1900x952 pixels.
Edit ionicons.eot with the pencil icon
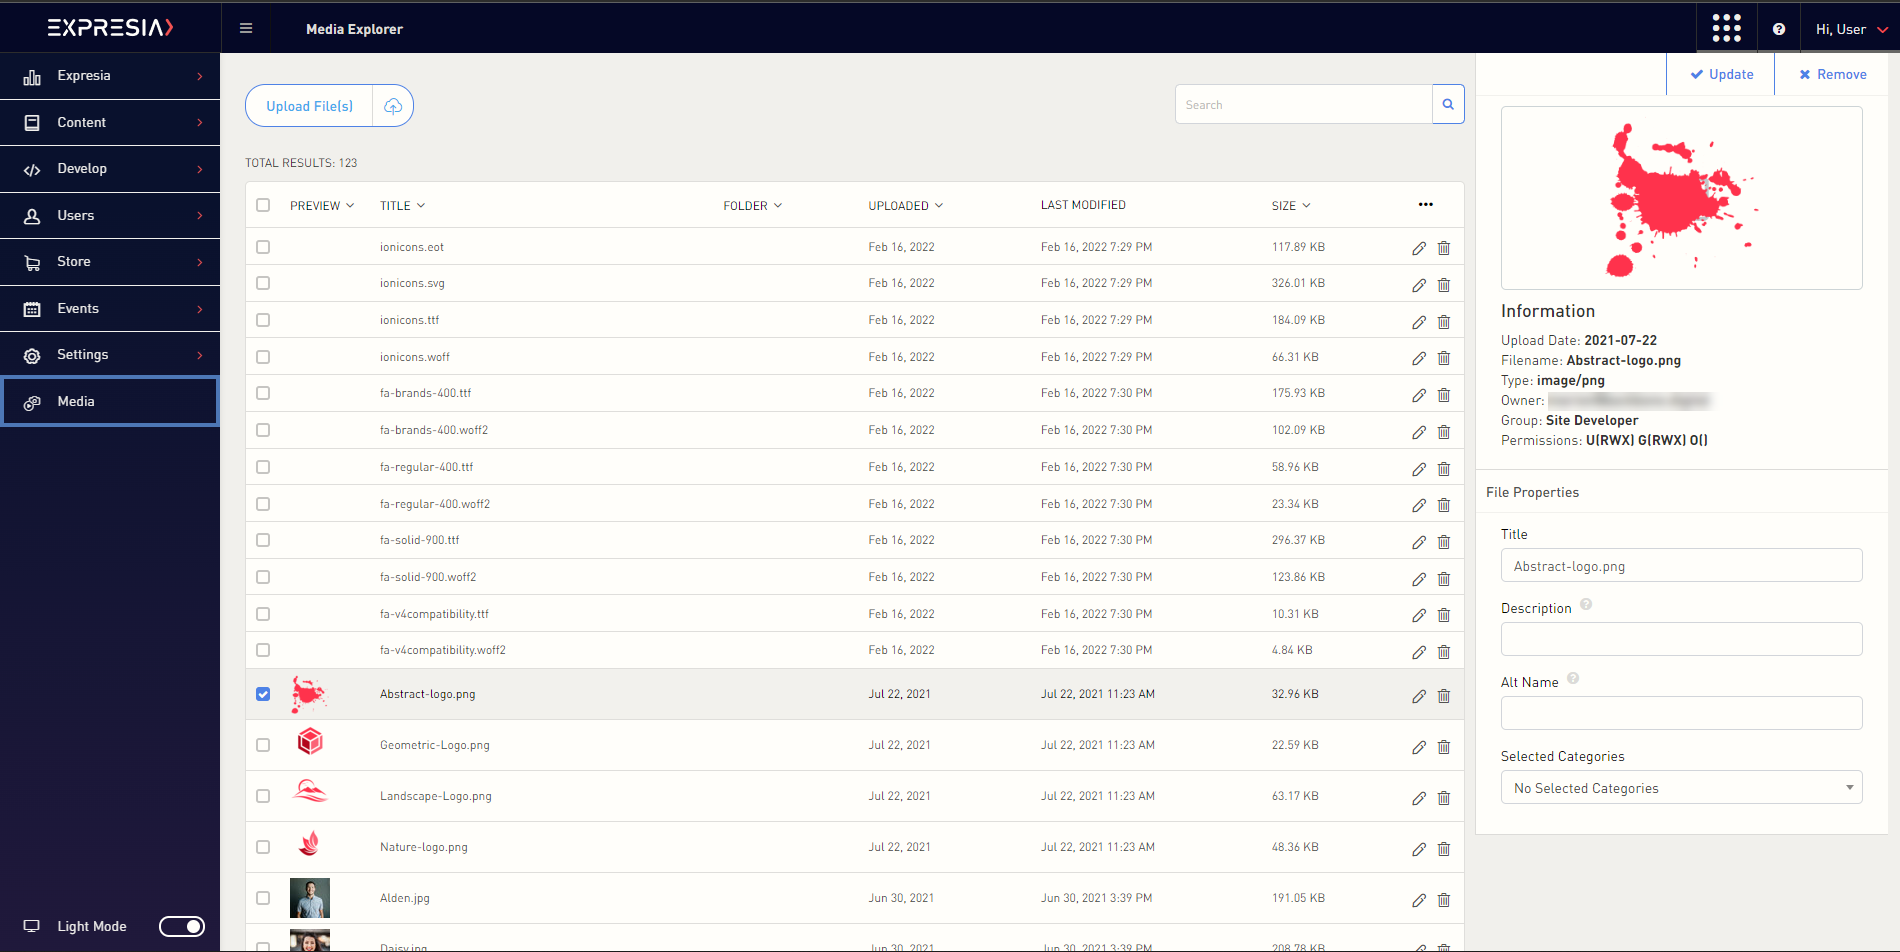coord(1418,248)
